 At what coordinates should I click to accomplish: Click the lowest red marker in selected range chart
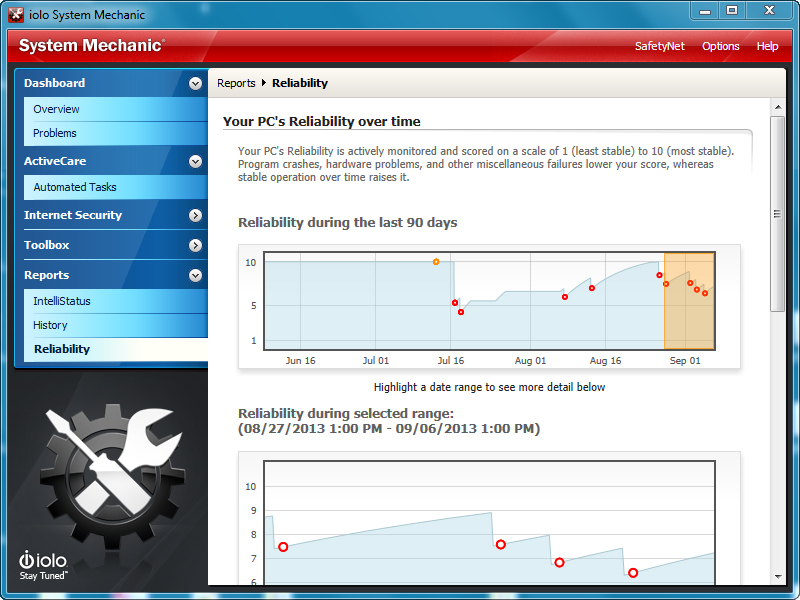pos(633,573)
